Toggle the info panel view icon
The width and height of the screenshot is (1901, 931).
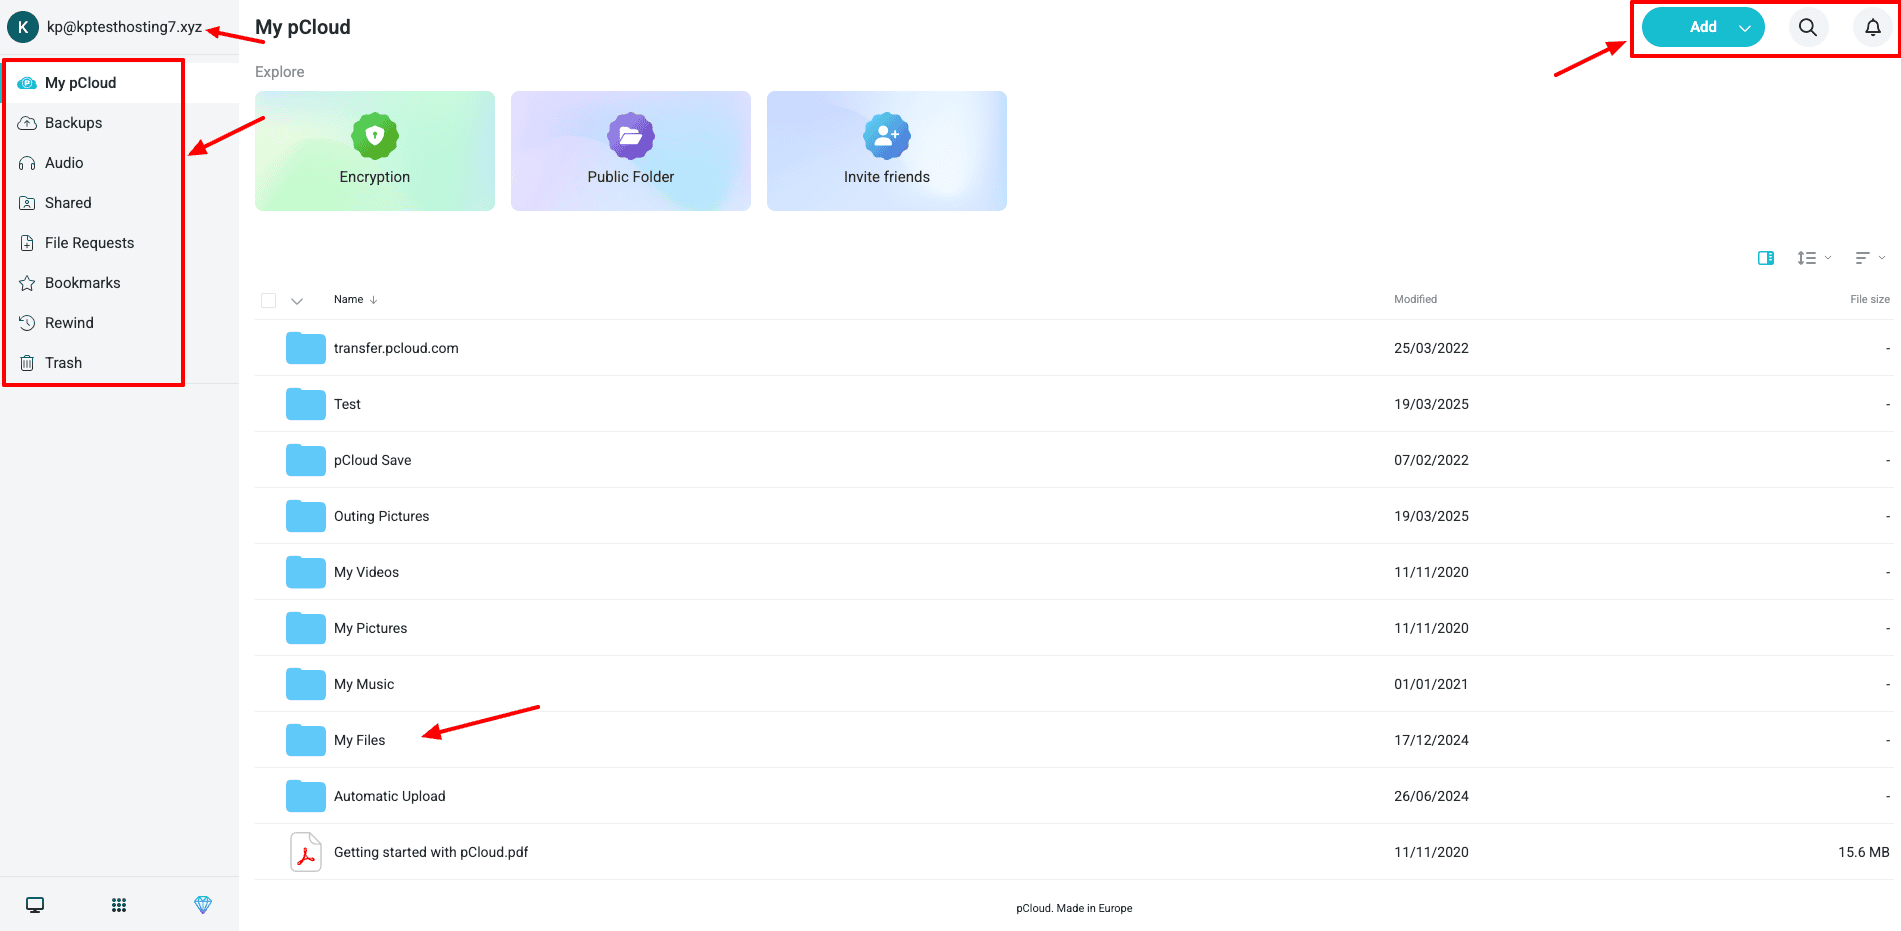point(1766,258)
